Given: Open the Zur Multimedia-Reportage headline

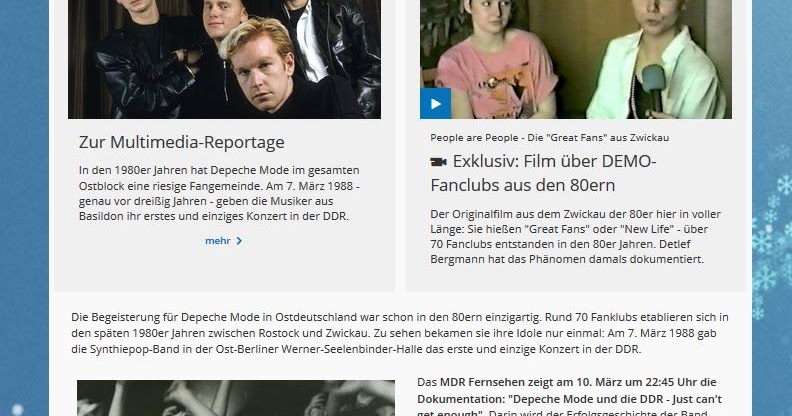Looking at the screenshot, I should pos(181,142).
